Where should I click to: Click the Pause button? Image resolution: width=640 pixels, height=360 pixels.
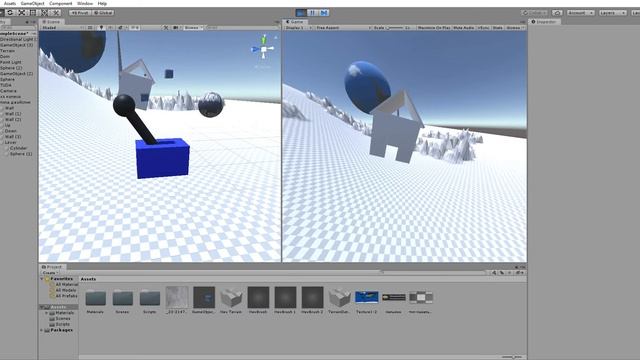click(313, 13)
